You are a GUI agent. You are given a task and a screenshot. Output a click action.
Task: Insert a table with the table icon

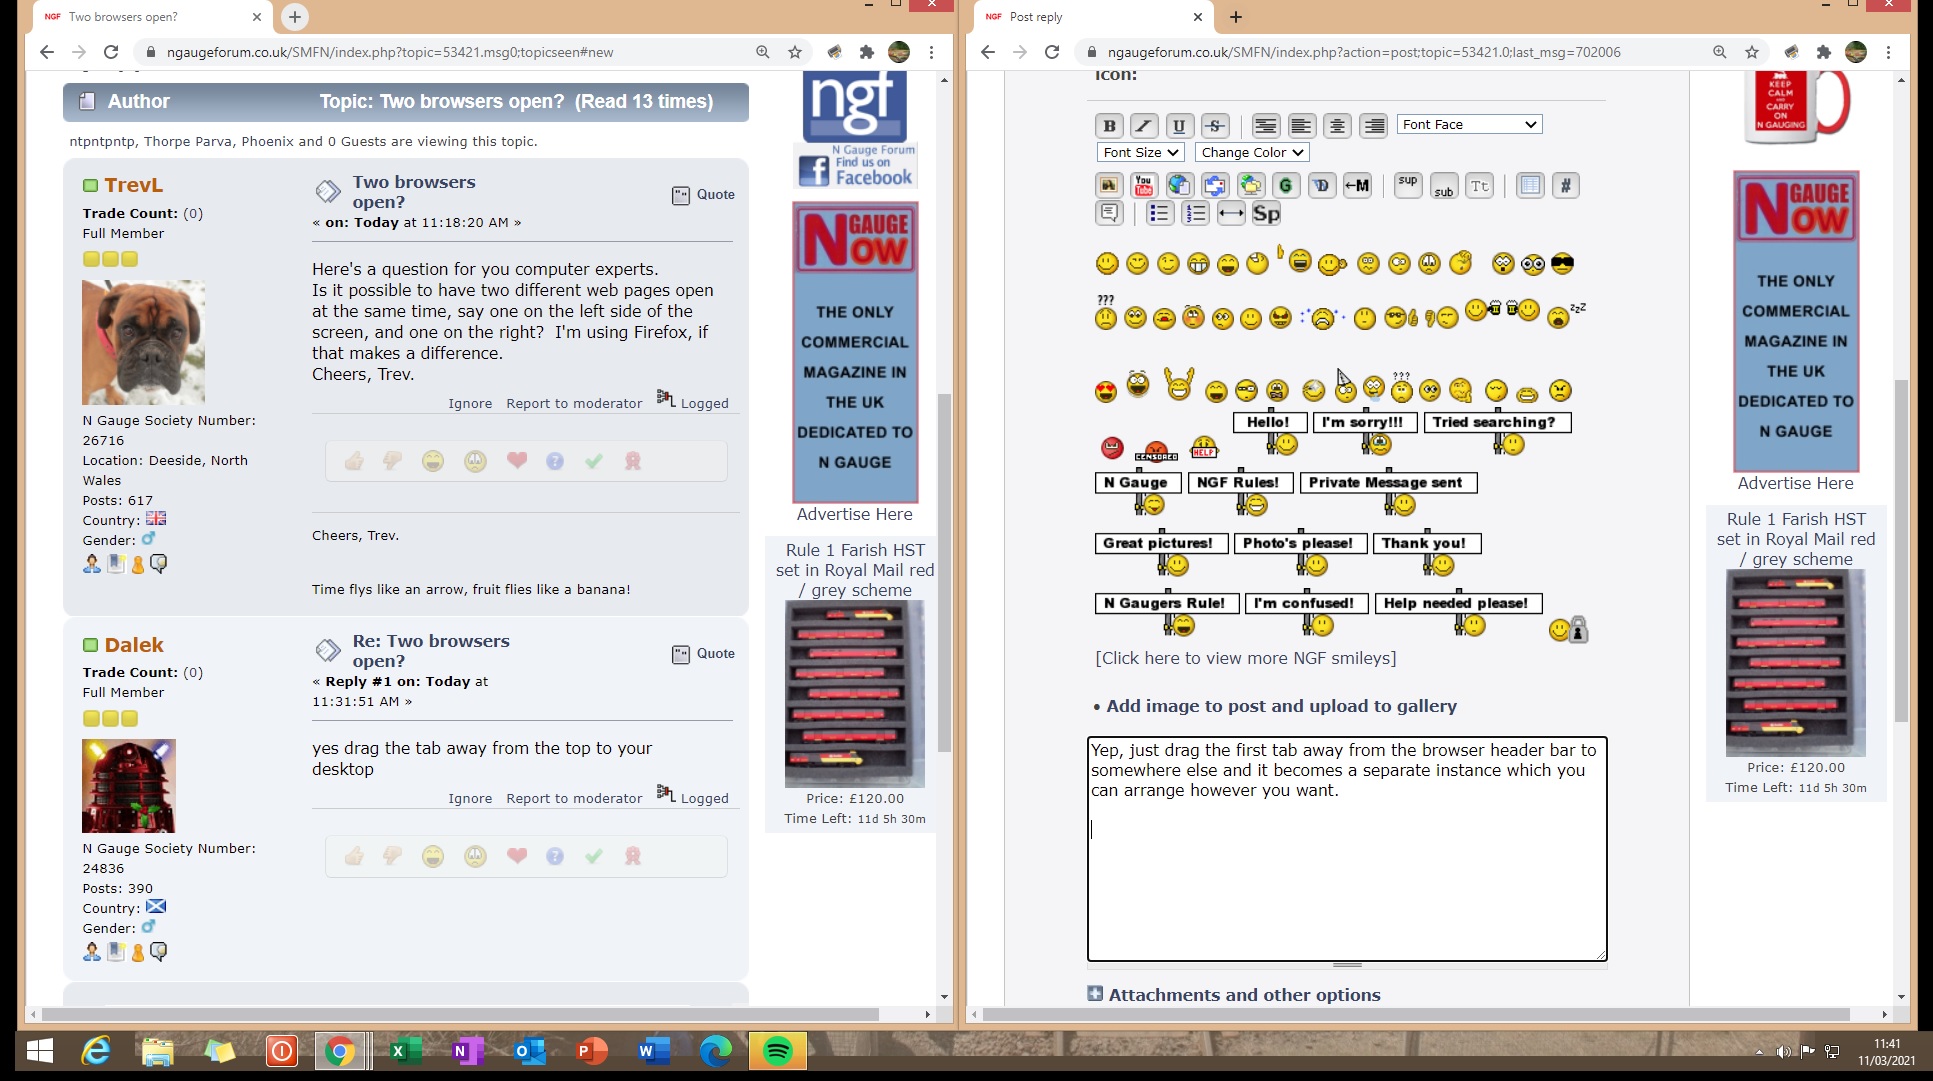[1530, 185]
